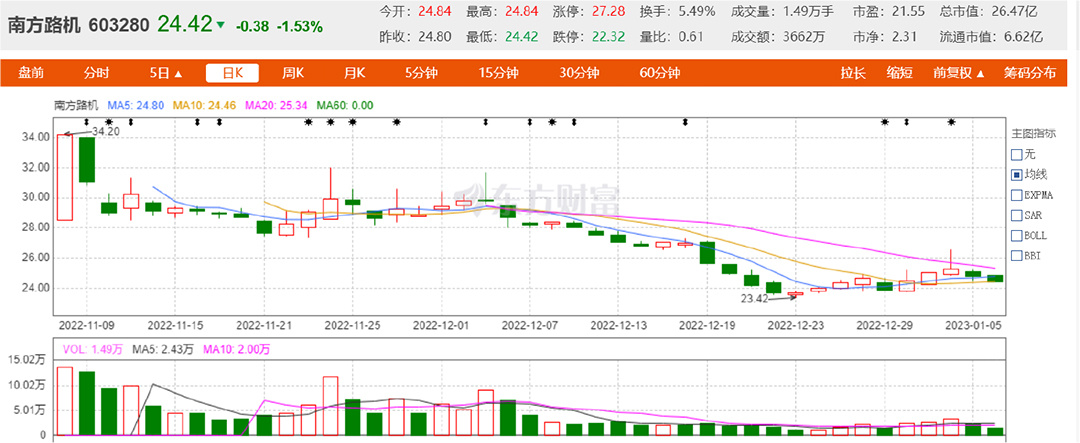Click the event marker above 2022-11-25
Viewport: 1080px width, 443px height.
(353, 123)
